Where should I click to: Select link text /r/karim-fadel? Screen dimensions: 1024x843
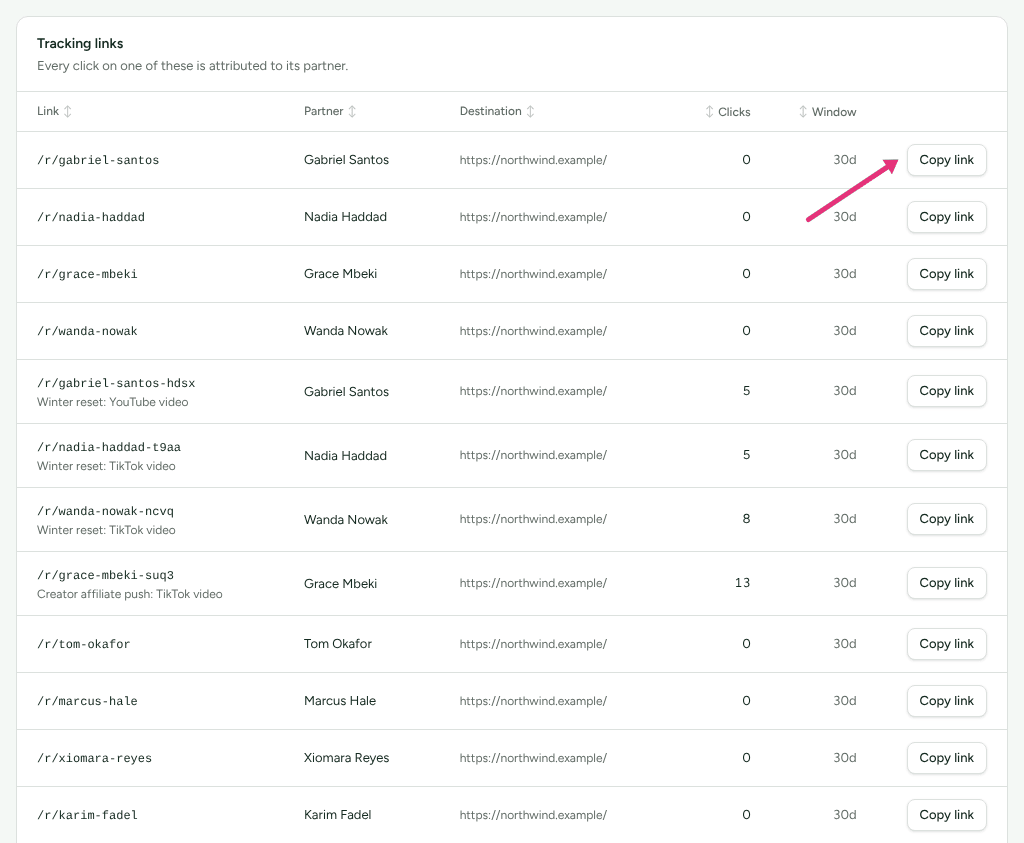[x=88, y=815]
